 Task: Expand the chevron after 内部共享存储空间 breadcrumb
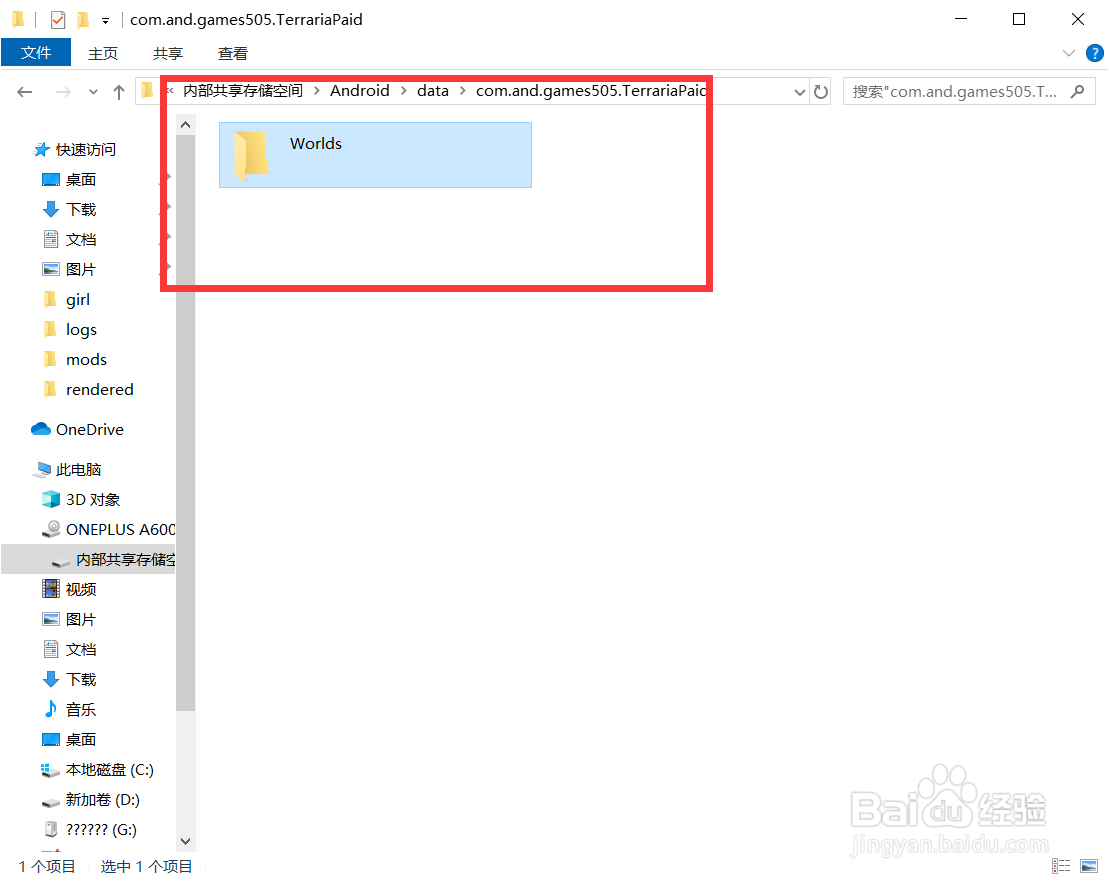point(316,91)
